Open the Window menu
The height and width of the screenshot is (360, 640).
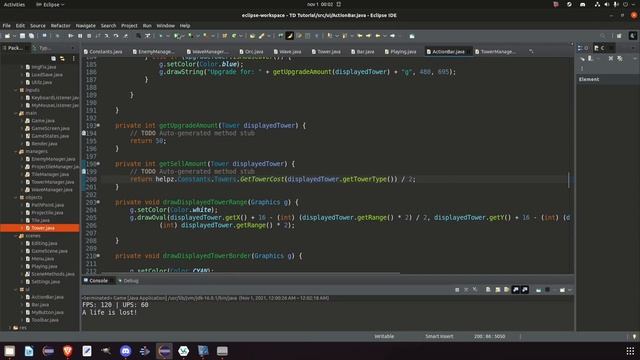165,25
